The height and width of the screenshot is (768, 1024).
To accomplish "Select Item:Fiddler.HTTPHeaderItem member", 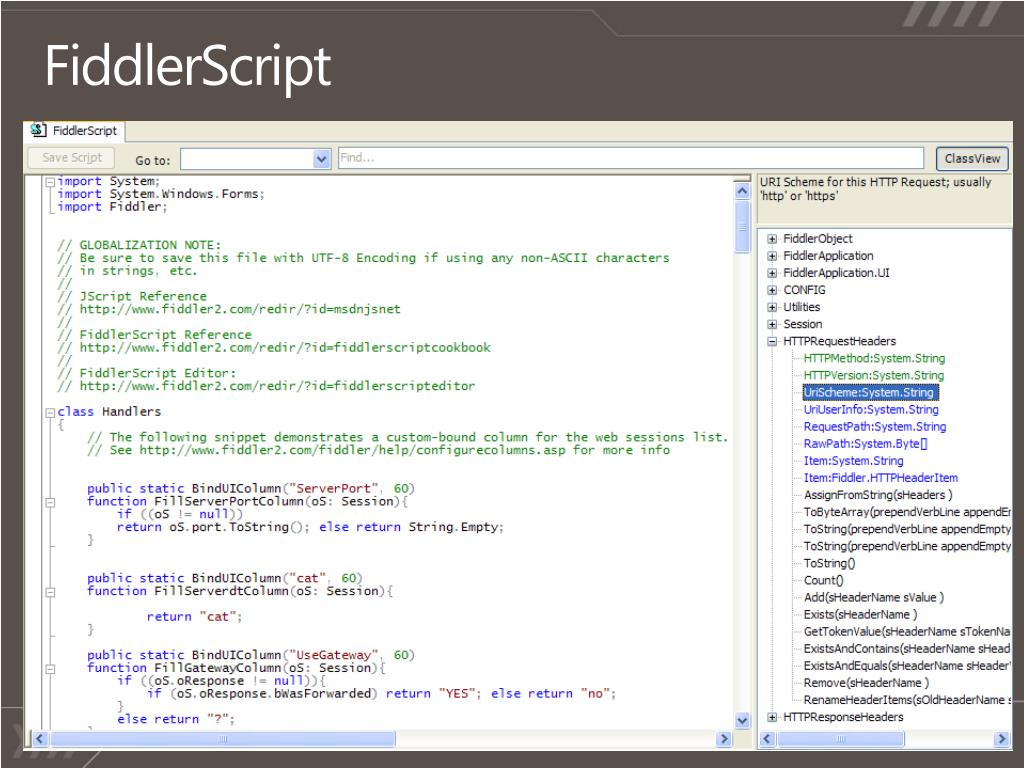I will pyautogui.click(x=880, y=477).
